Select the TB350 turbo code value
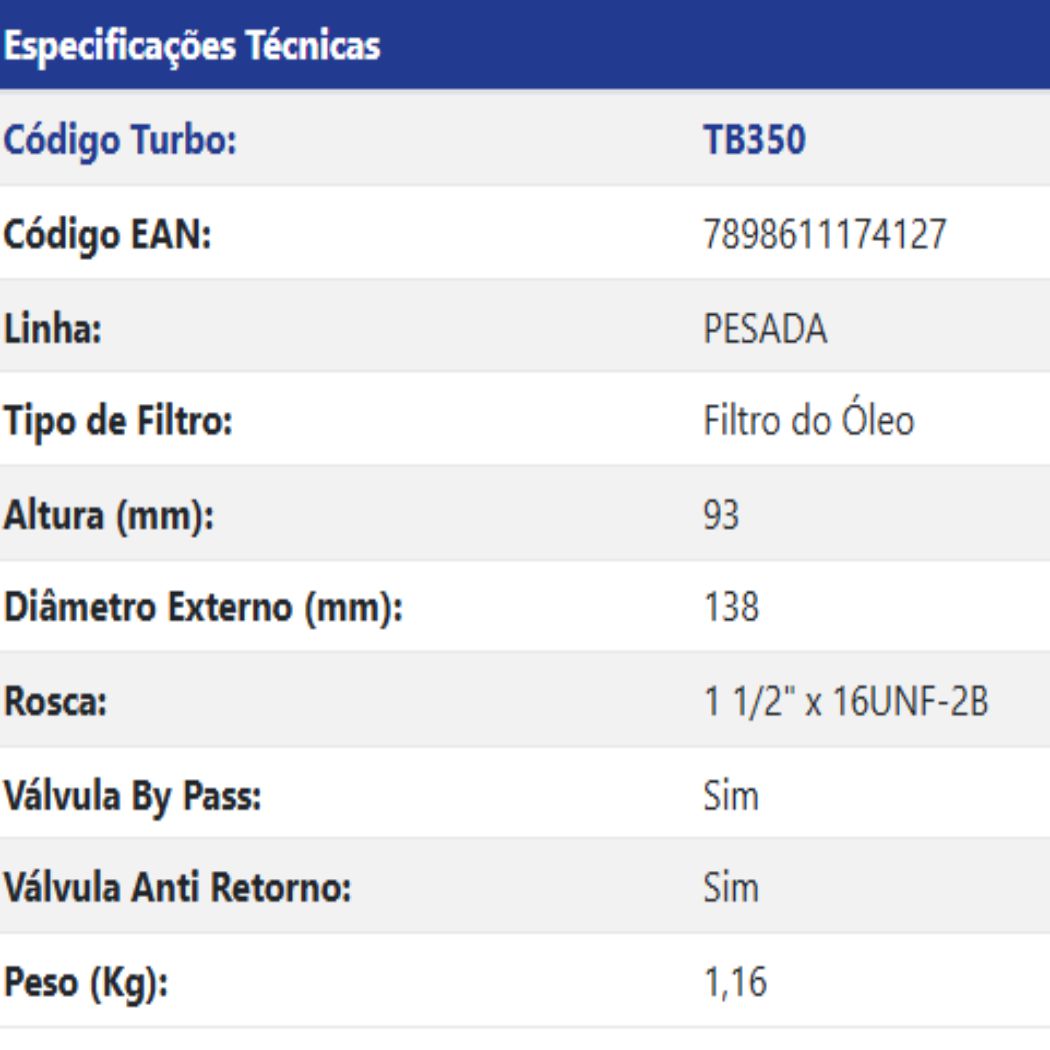The height and width of the screenshot is (1050, 1050). (x=754, y=141)
